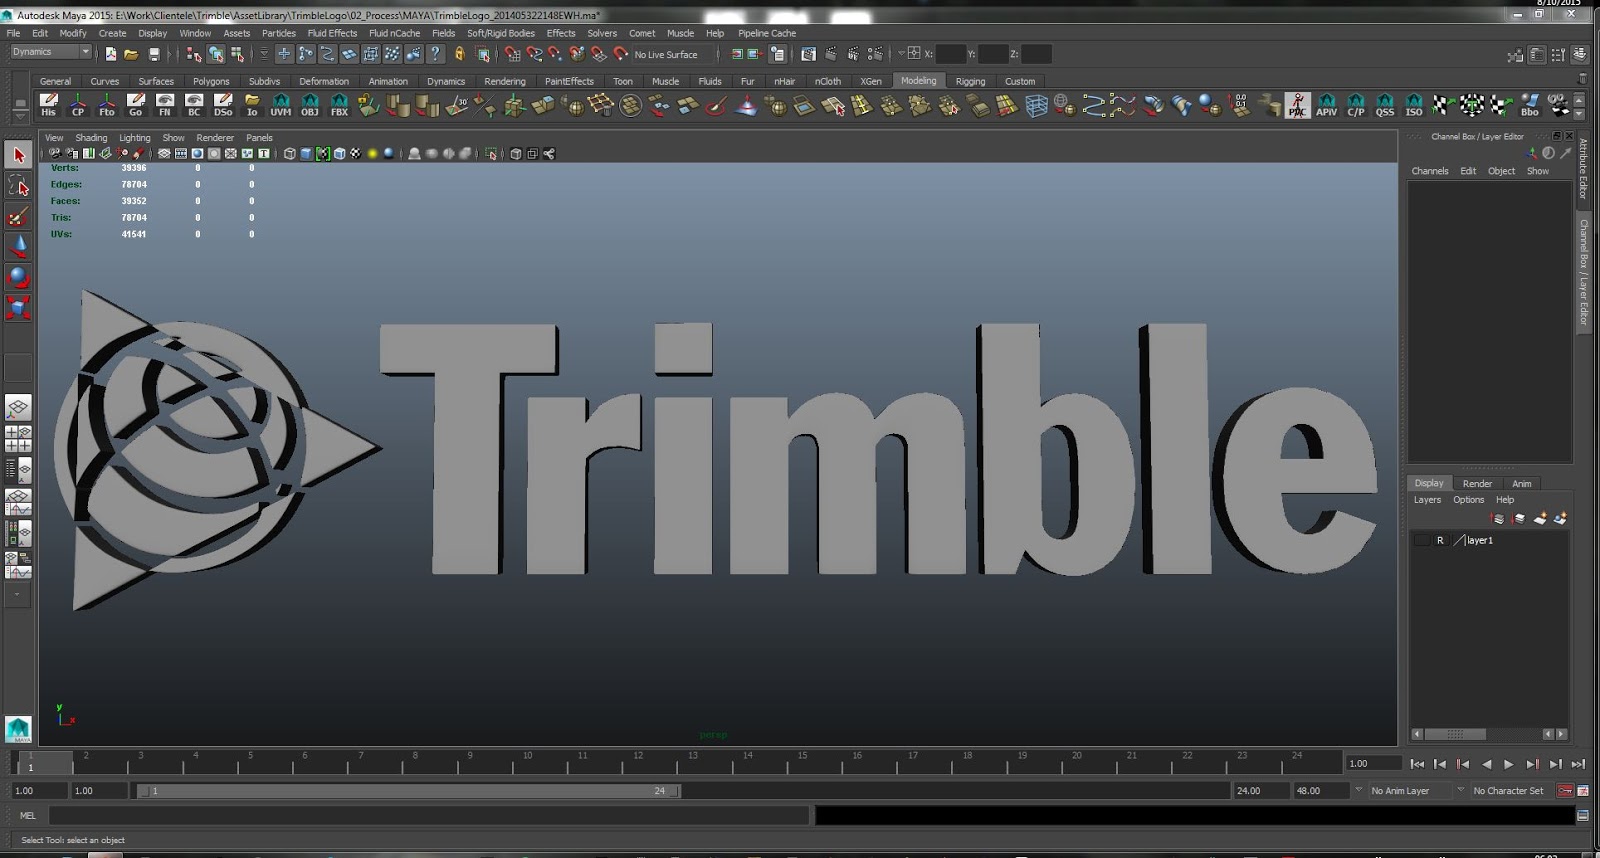The image size is (1600, 858).
Task: Click the OBJ export shelf icon
Action: click(310, 105)
